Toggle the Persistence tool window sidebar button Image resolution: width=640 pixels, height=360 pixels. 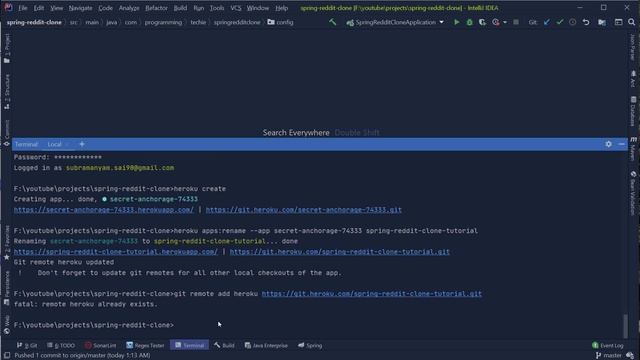[x=7, y=288]
